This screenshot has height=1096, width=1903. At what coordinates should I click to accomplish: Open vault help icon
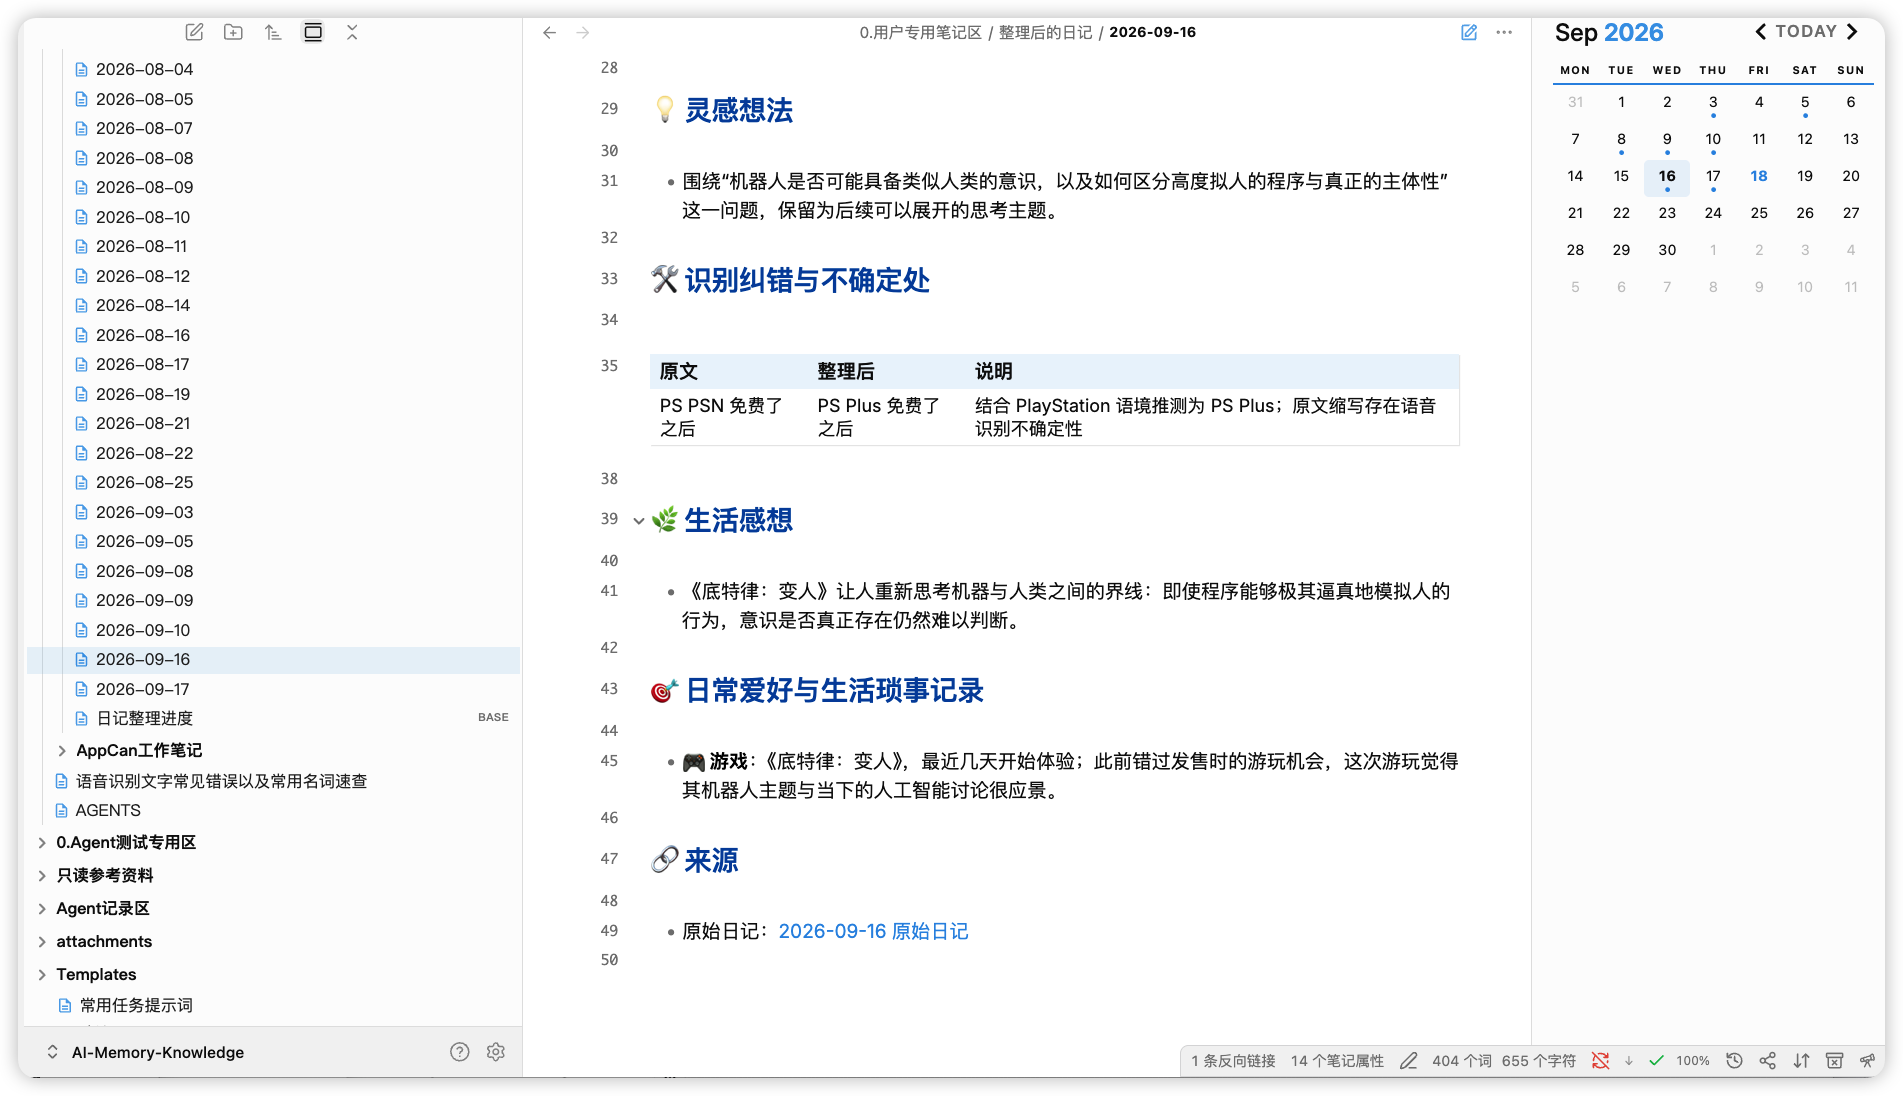click(x=459, y=1051)
